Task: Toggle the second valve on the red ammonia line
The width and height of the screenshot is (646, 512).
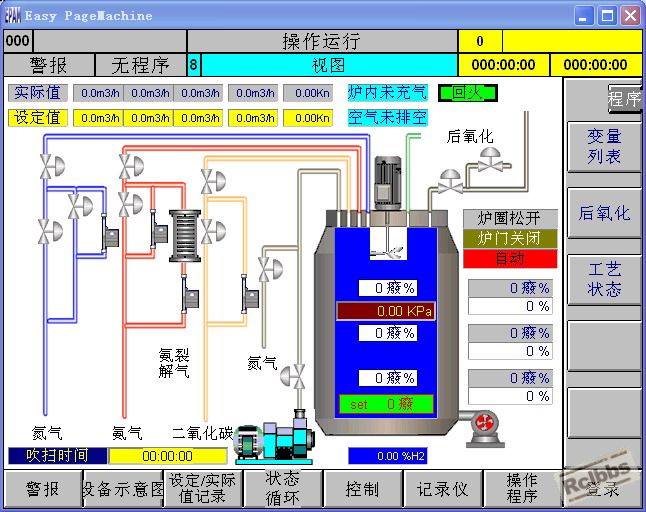Action: click(x=131, y=205)
